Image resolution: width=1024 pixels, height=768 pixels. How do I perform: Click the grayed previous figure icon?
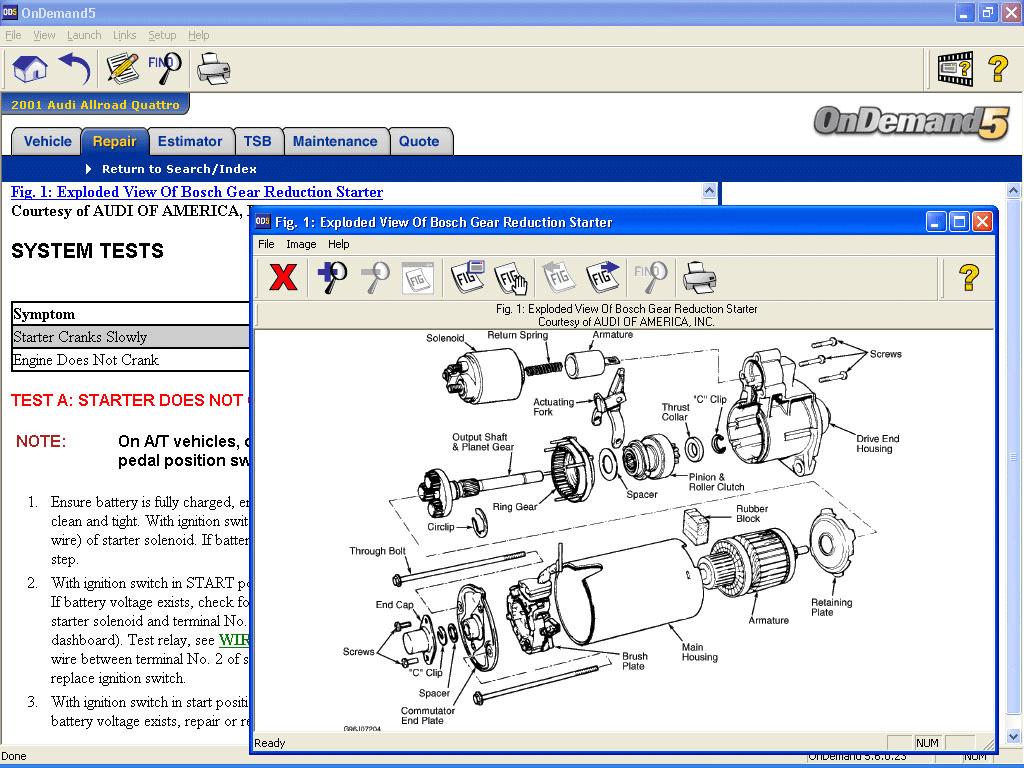(x=559, y=278)
